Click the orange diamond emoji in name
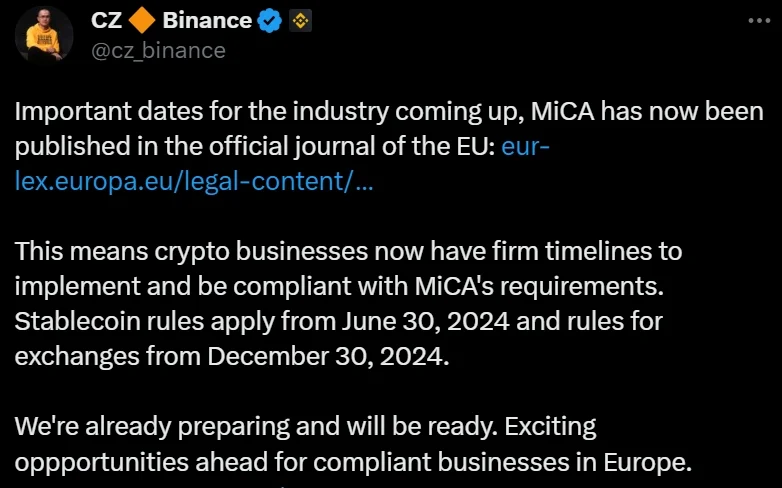Screen dimensions: 782x488 [140, 21]
